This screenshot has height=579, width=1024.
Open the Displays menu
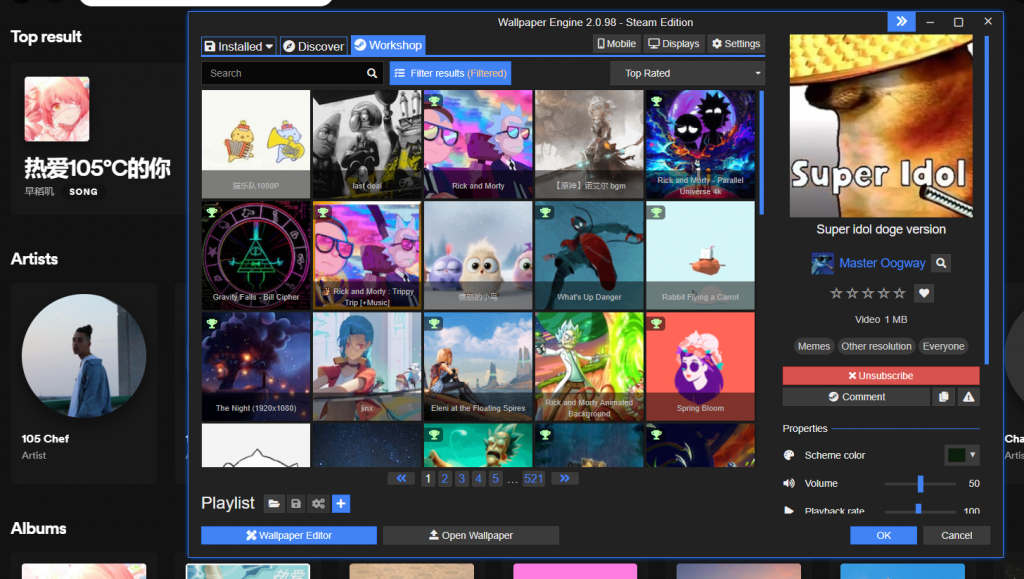pyautogui.click(x=673, y=44)
